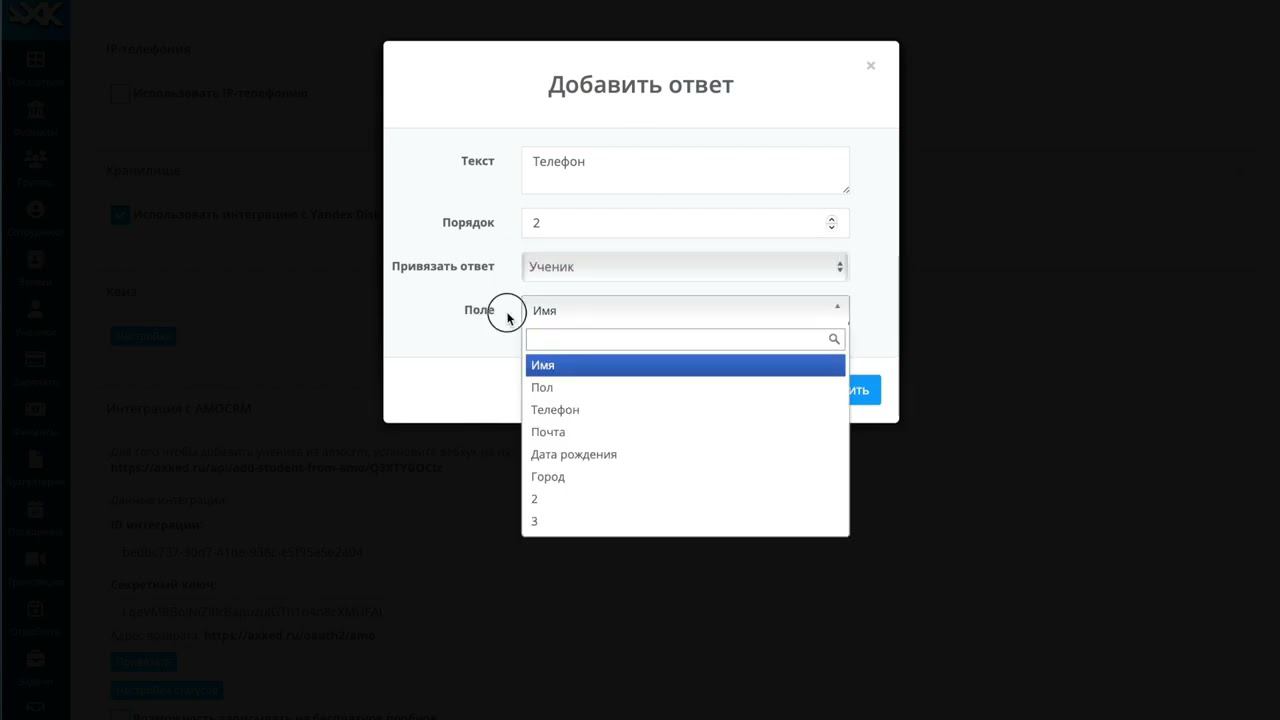
Task: Select Дата рождения in the dropdown list
Action: point(685,454)
